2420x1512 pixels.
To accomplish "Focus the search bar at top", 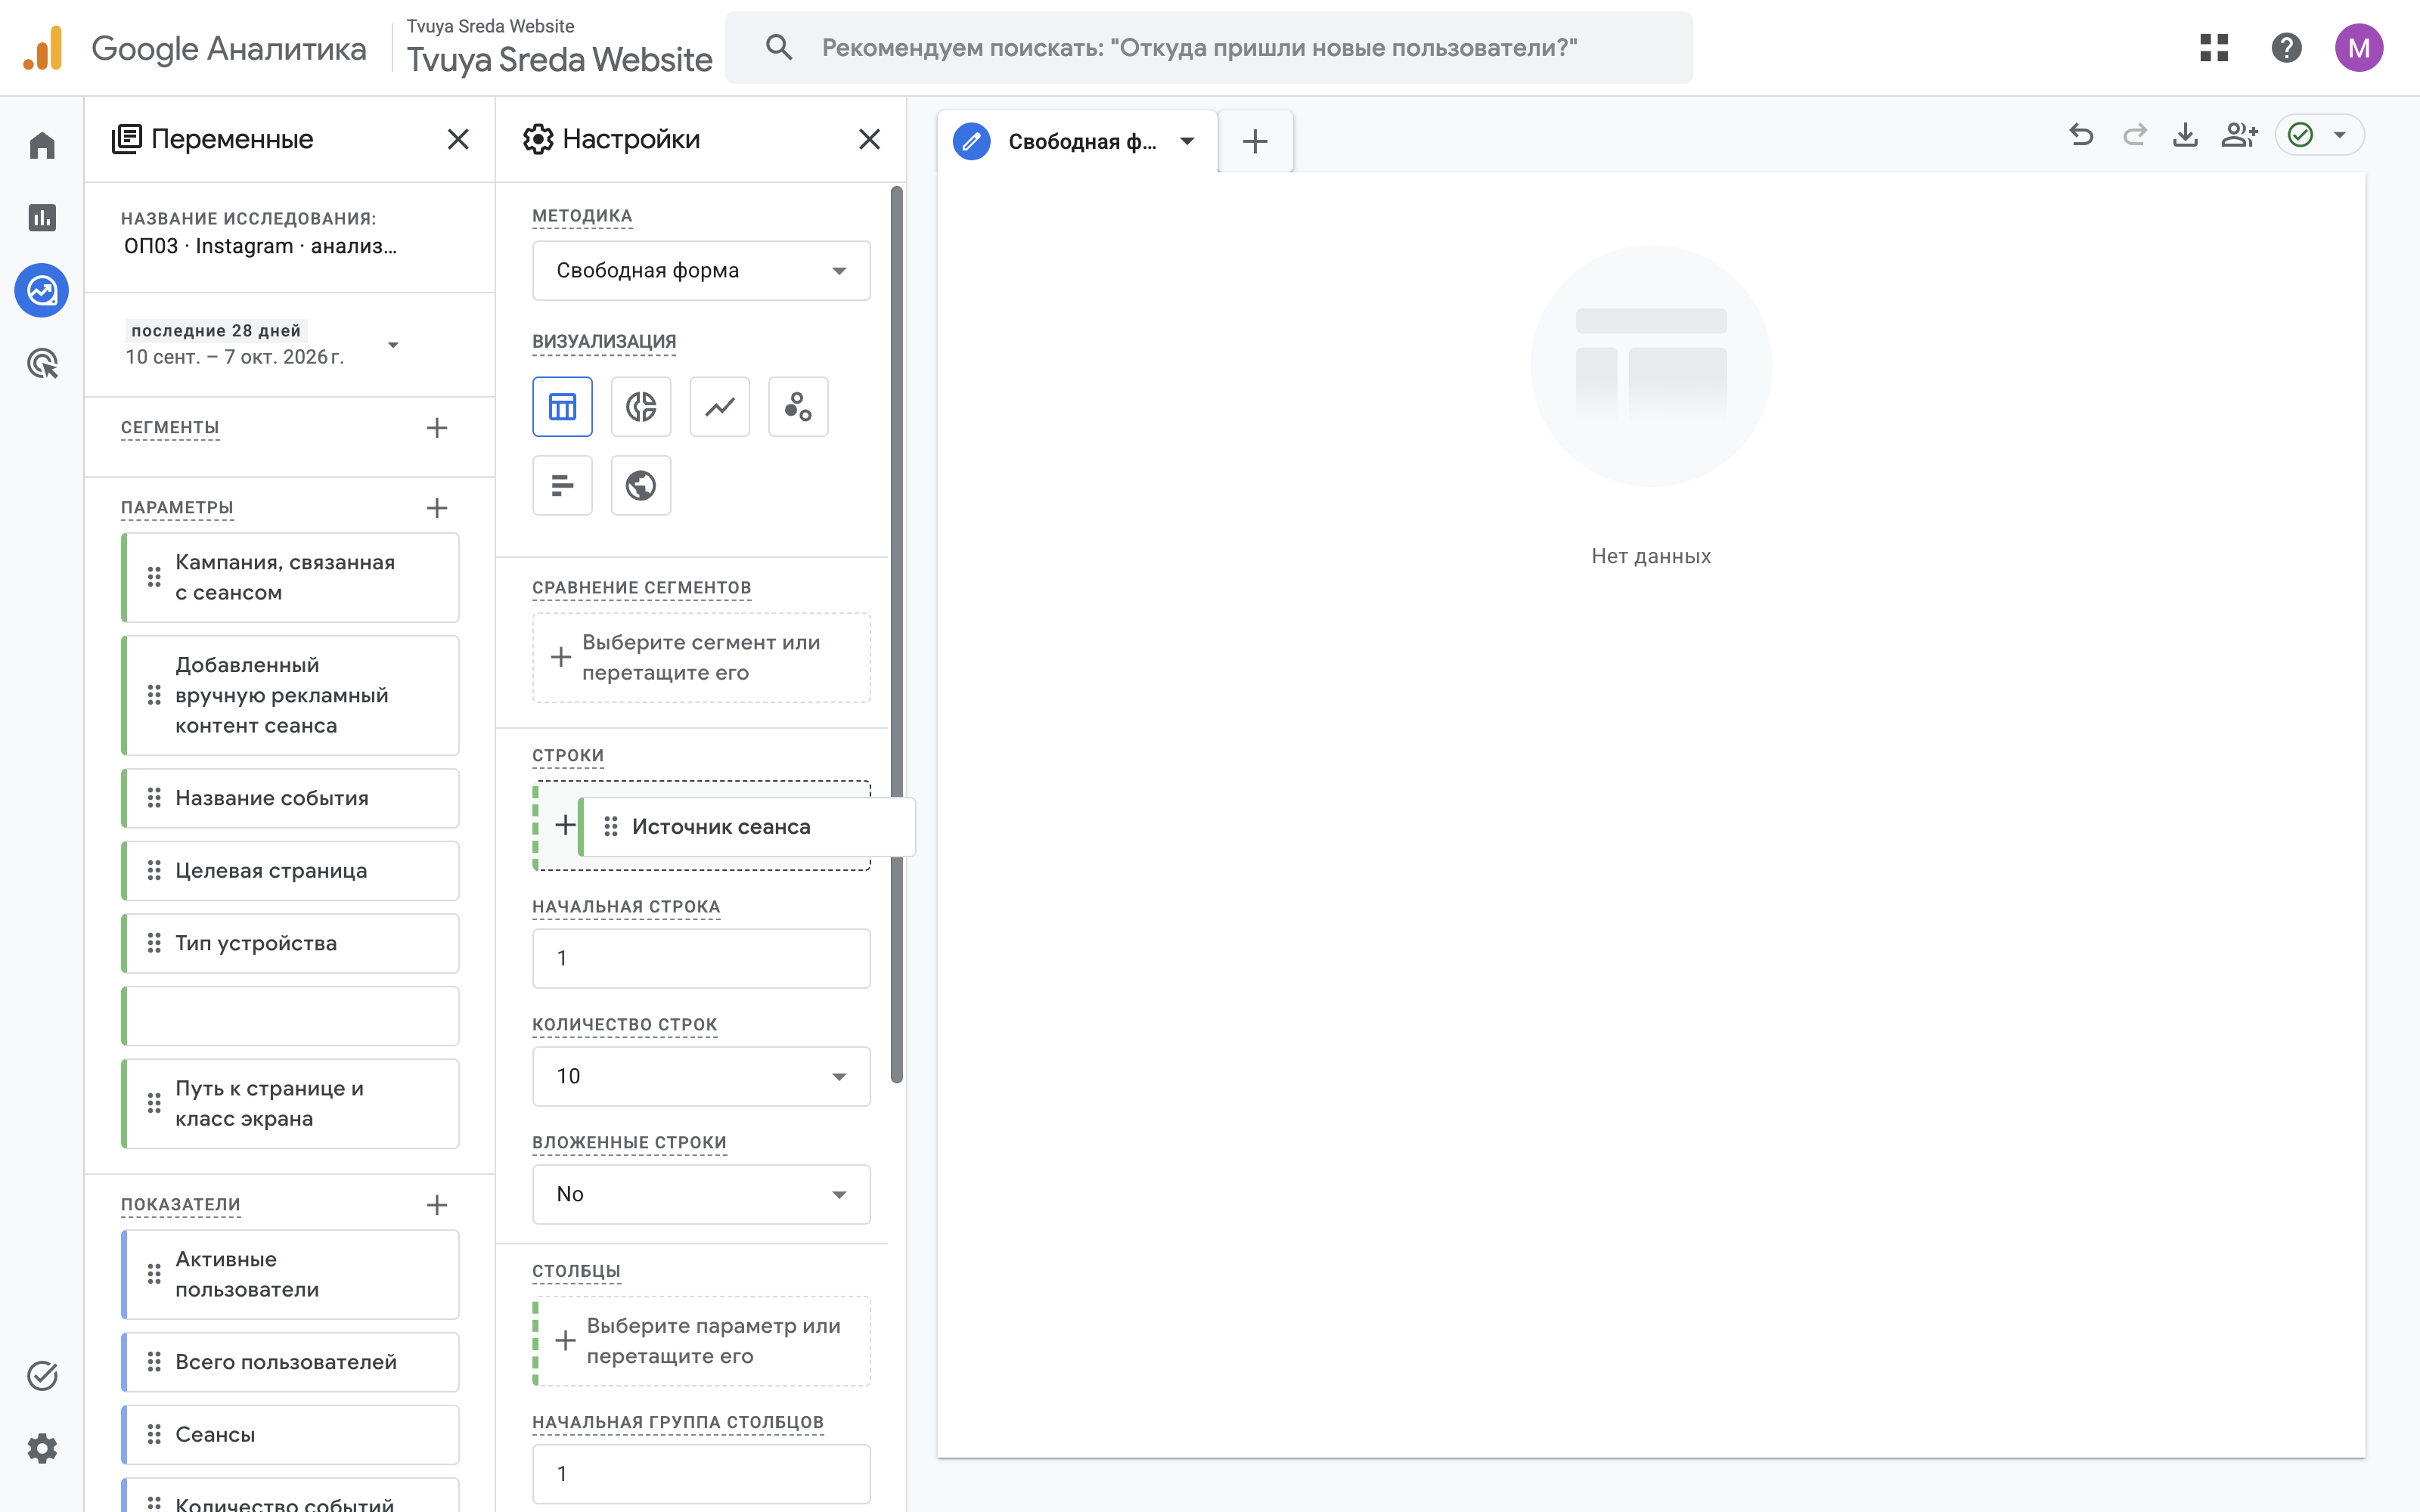I will 1208,48.
